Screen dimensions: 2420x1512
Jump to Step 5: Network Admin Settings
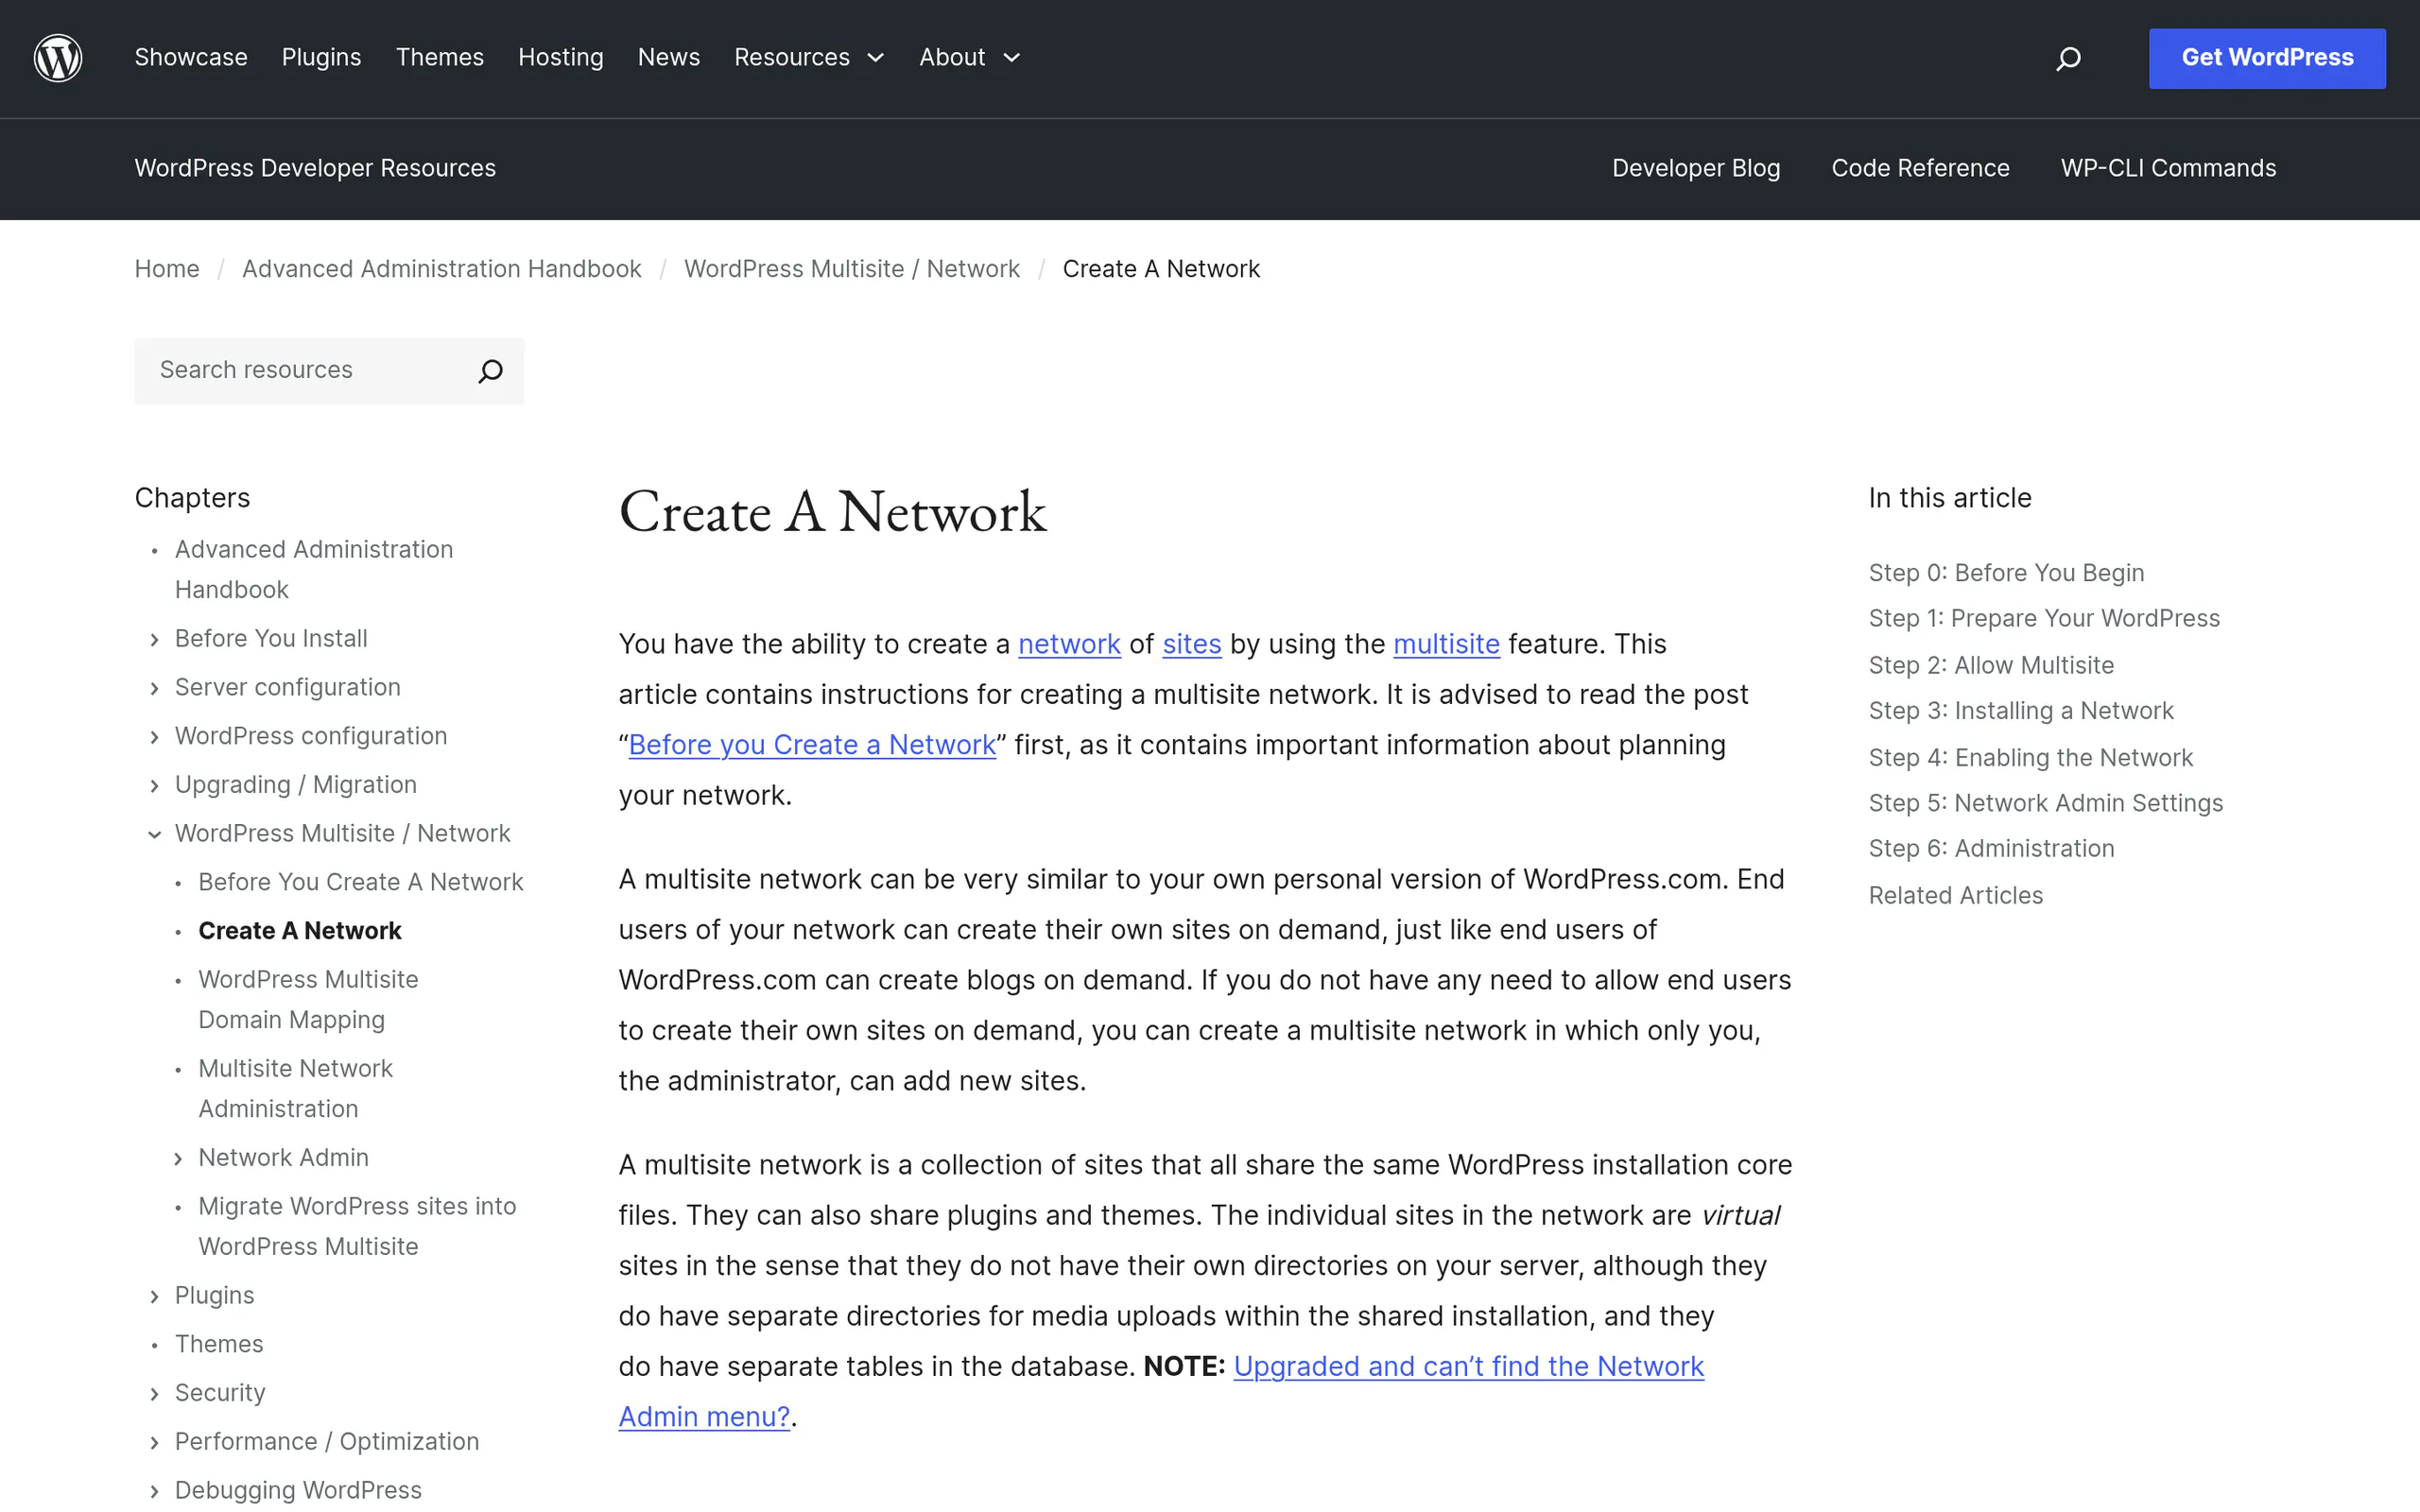click(2045, 803)
